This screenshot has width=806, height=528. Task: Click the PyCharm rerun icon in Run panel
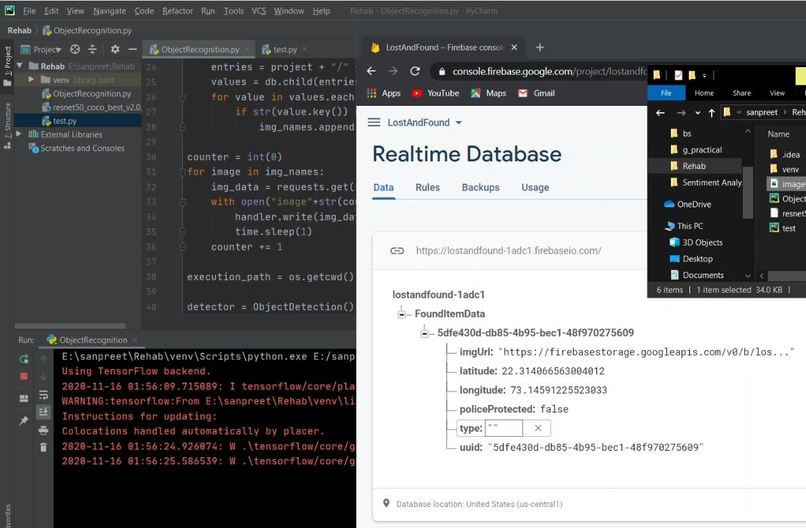point(24,359)
